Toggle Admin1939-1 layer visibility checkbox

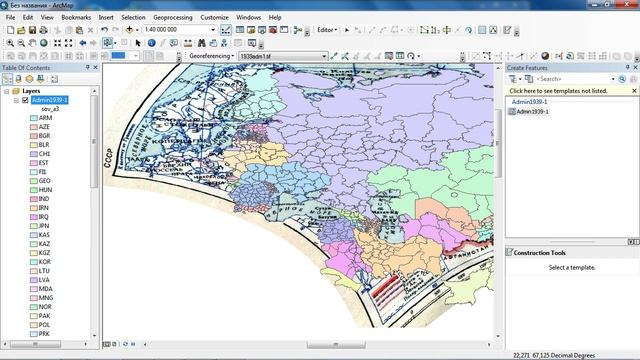(25, 100)
